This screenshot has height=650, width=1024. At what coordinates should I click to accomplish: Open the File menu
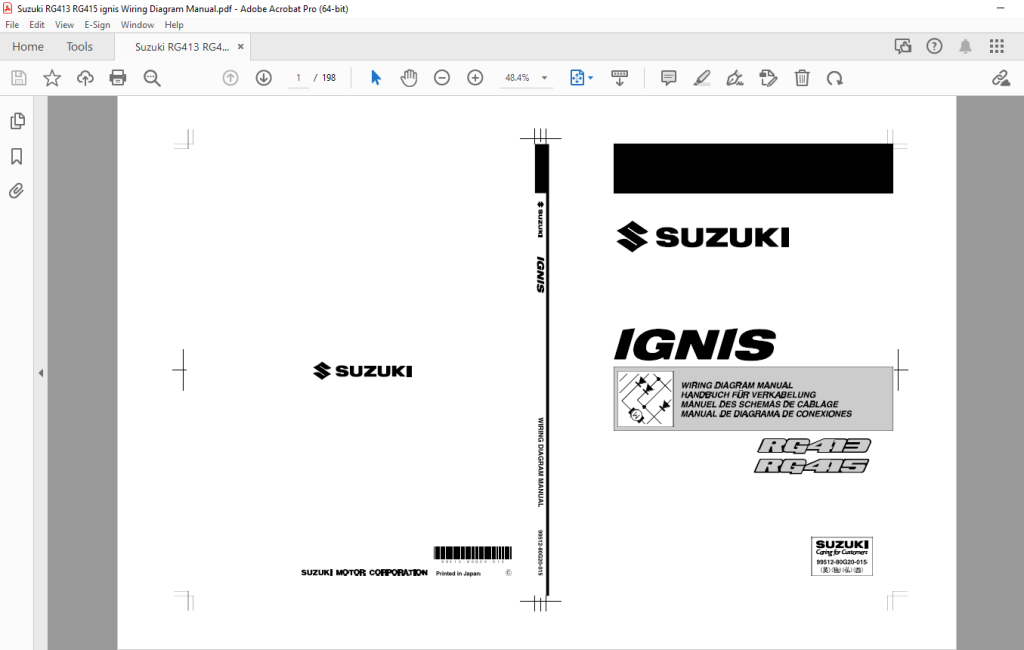(12, 25)
